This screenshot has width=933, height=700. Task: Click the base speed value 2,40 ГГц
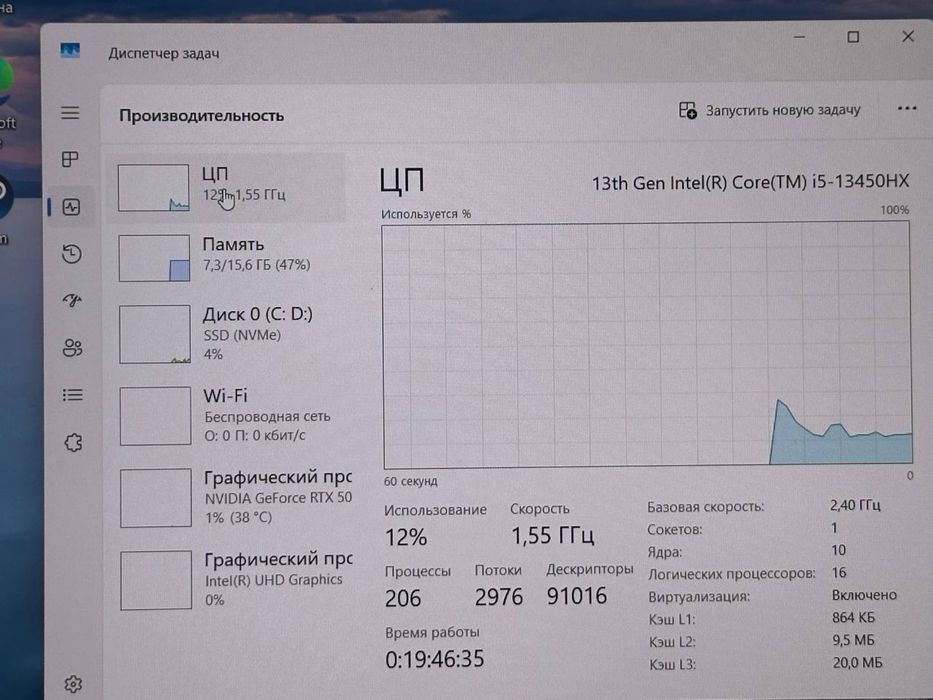[855, 505]
